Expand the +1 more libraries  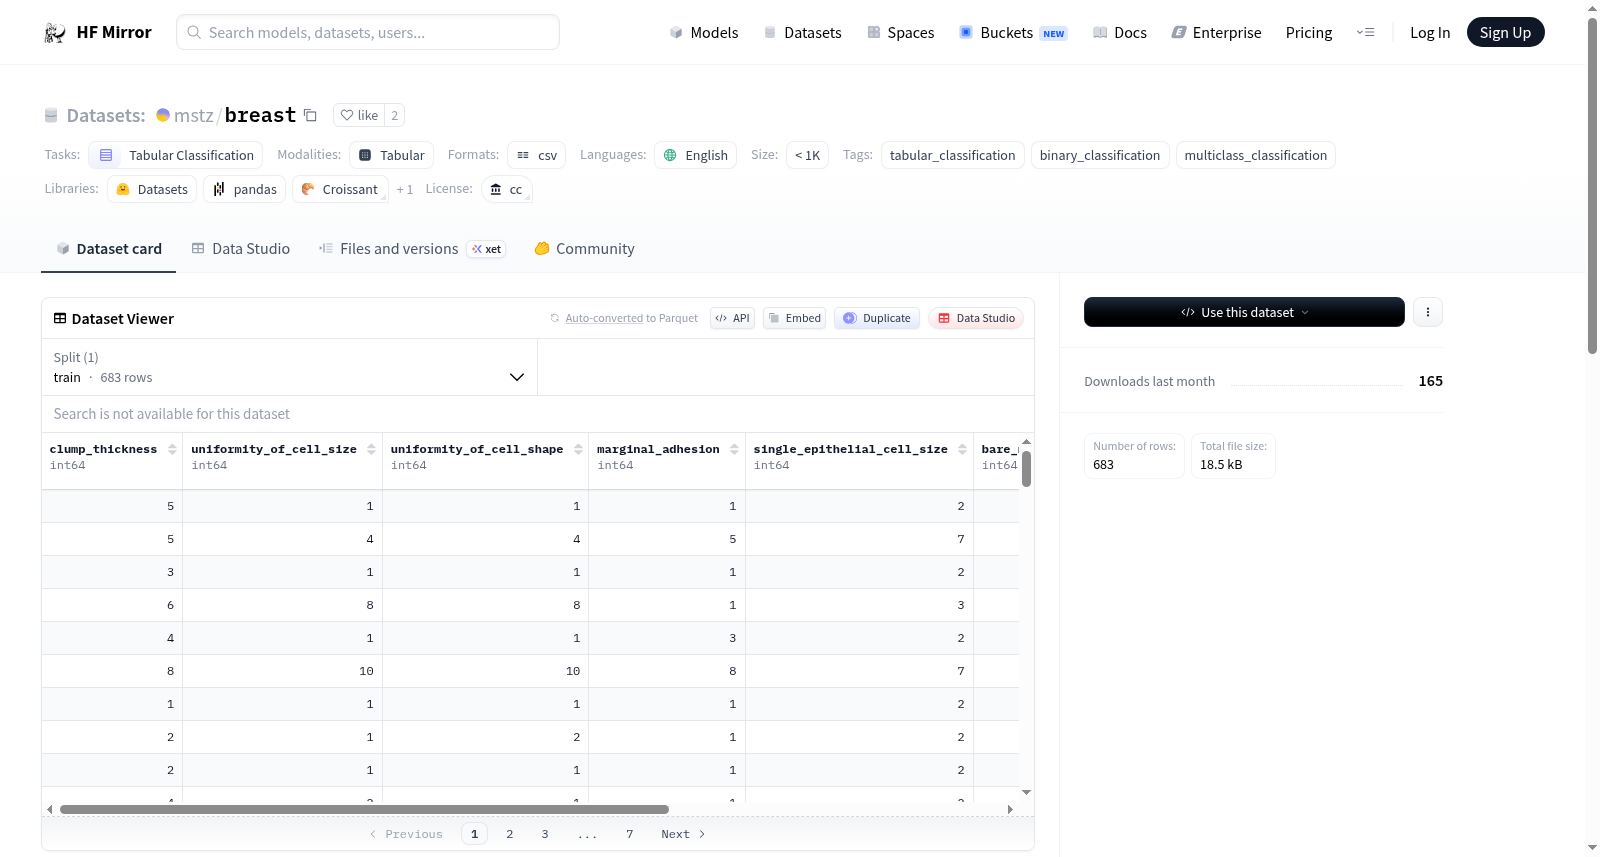tap(404, 189)
